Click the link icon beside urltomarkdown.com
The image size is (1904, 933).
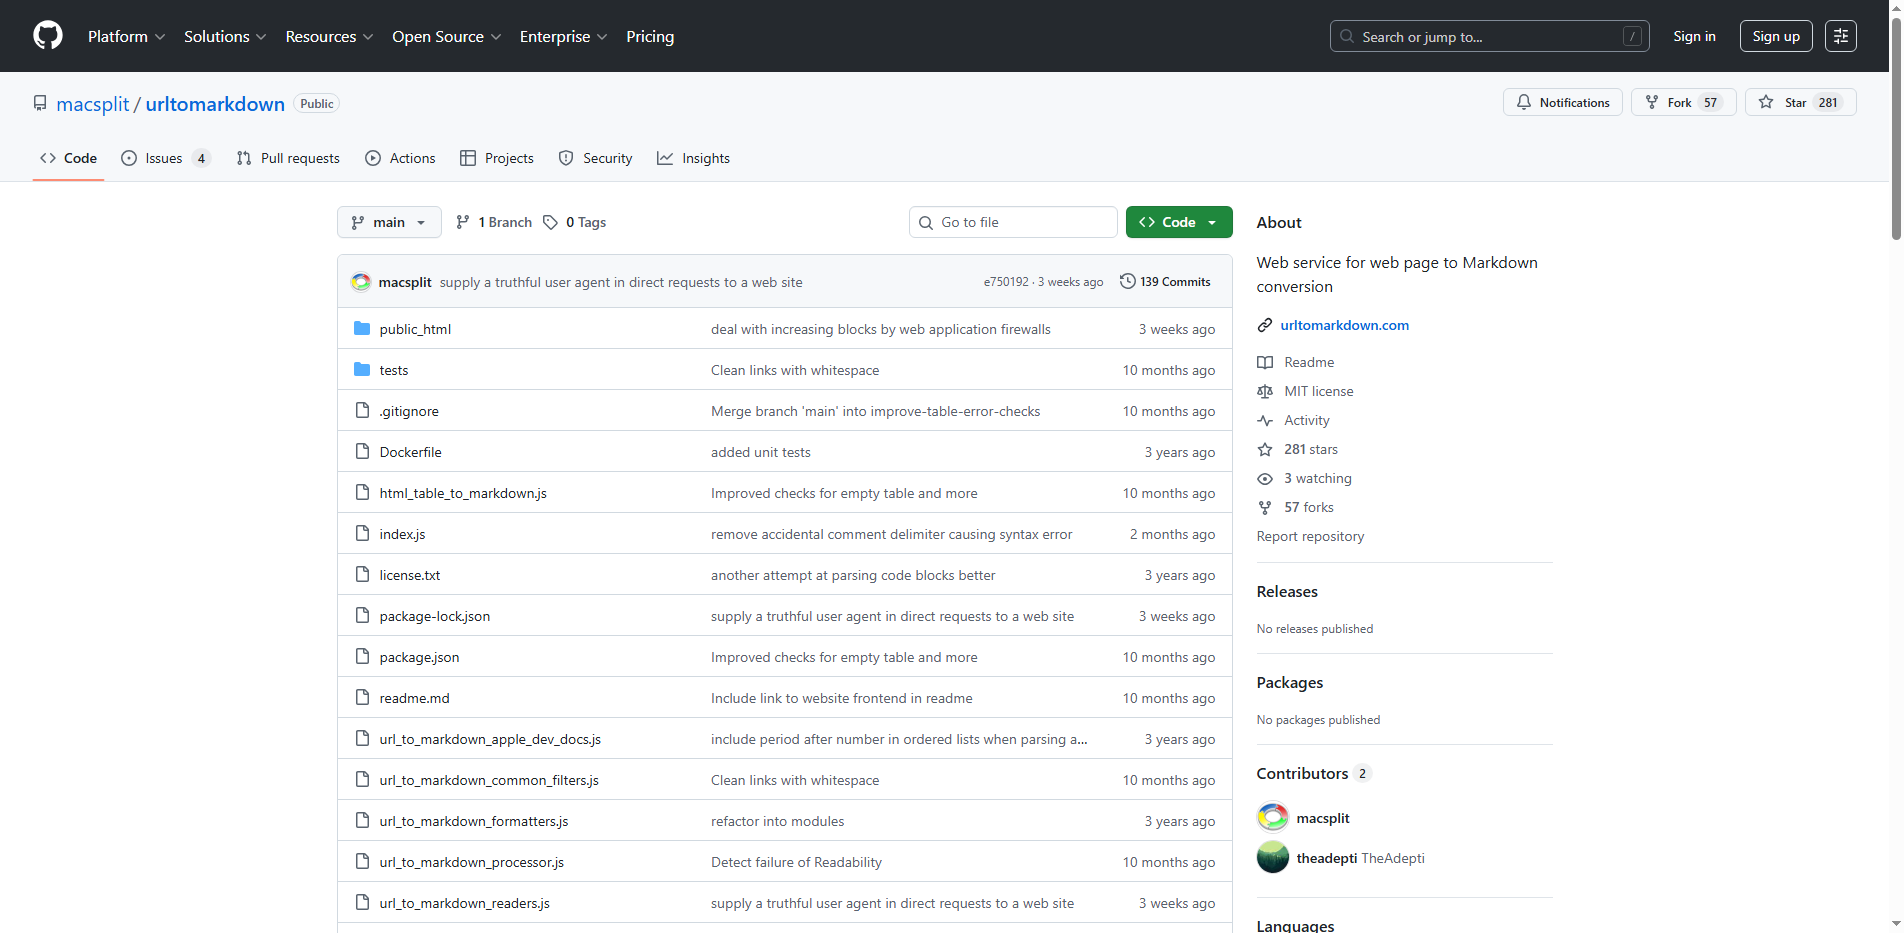(1264, 325)
